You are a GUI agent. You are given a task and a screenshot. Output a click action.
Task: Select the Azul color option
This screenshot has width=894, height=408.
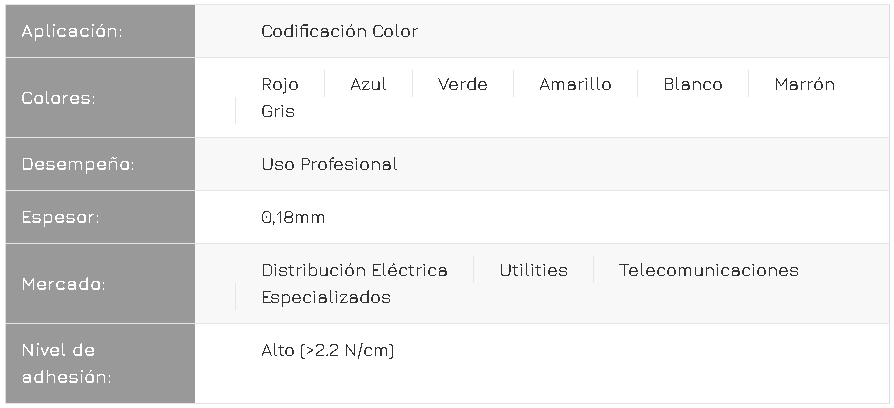click(368, 84)
